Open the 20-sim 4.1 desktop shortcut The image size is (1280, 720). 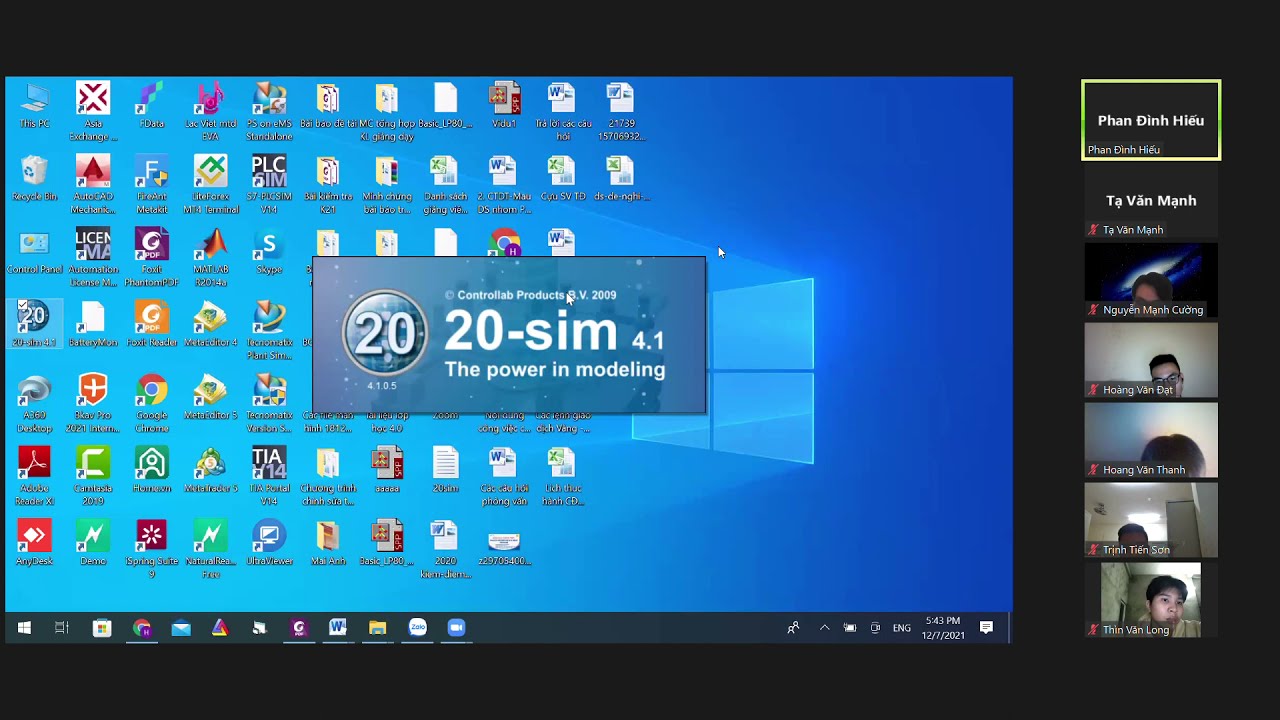[34, 324]
